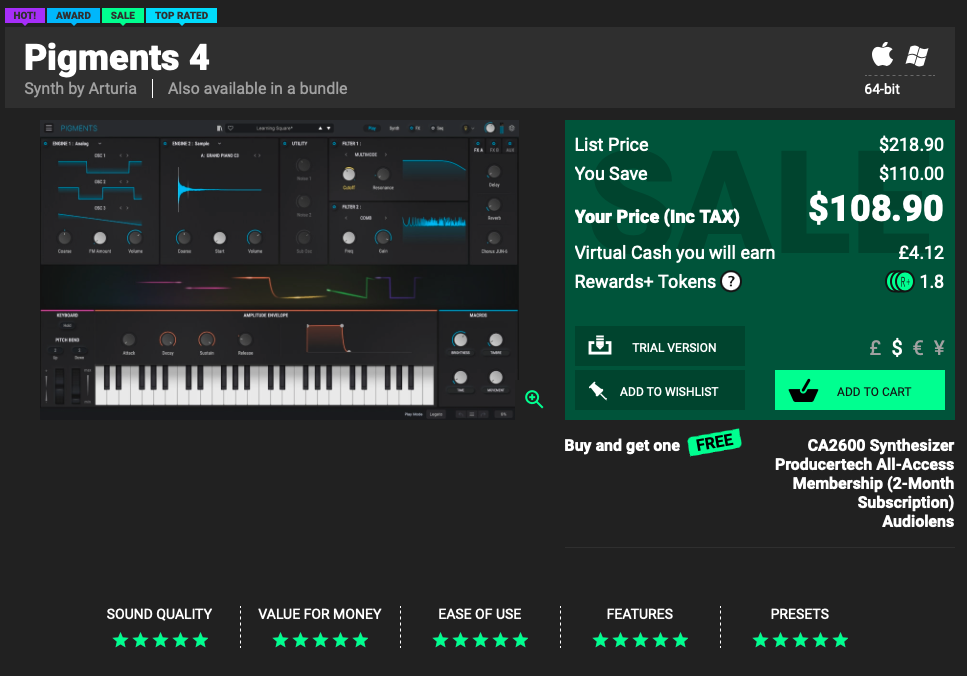This screenshot has width=967, height=676.
Task: Click the $218.90 list price value
Action: pos(911,145)
